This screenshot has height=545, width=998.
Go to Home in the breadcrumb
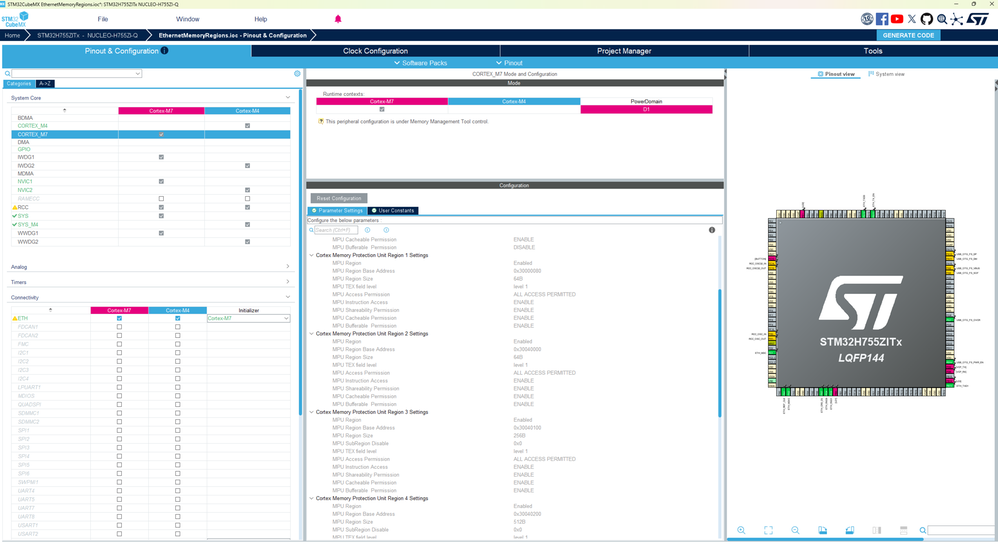(12, 36)
